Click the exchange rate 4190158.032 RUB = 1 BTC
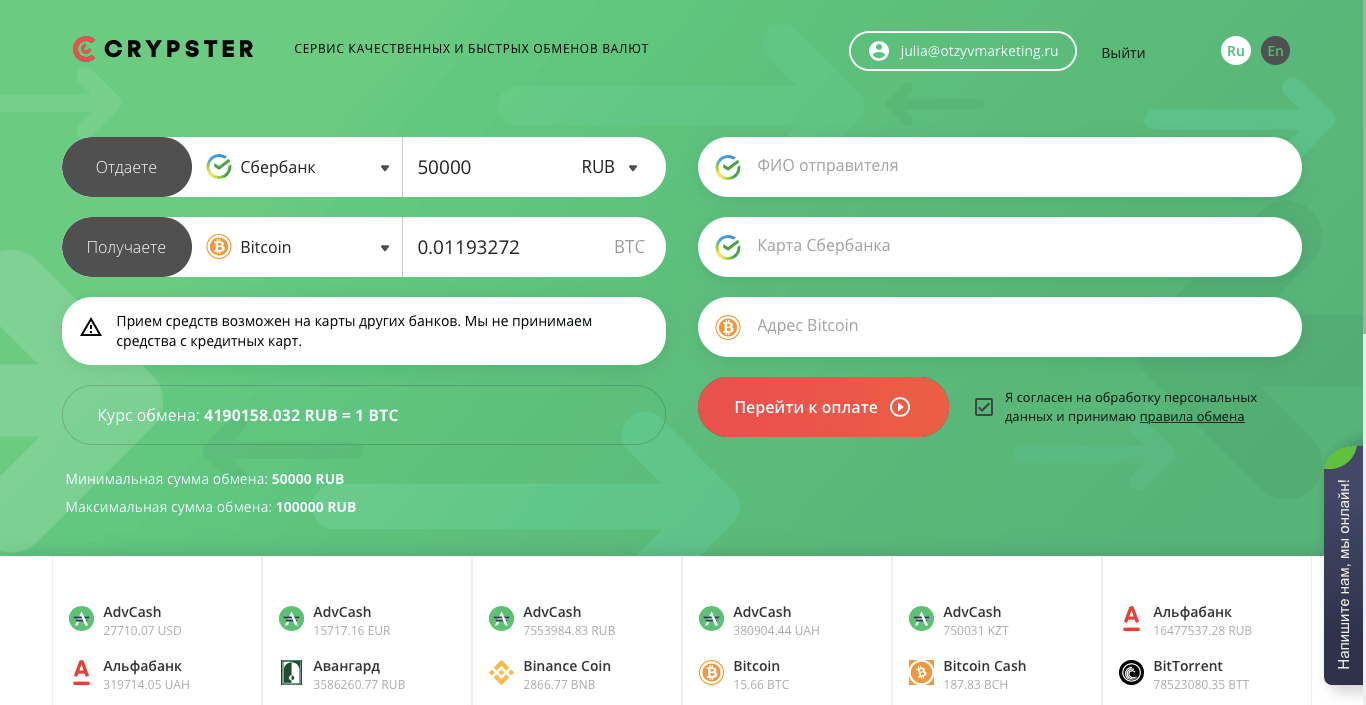Screen dimensions: 1366x705 tap(301, 415)
